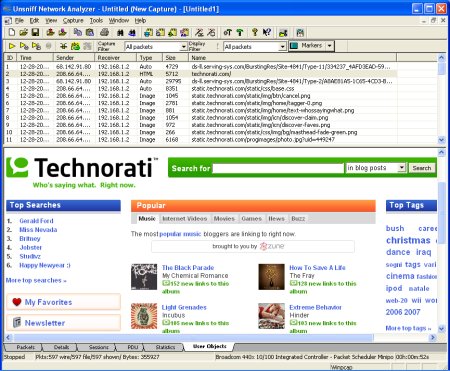Select the Games popular tab
450x371 pixels.
(251, 219)
